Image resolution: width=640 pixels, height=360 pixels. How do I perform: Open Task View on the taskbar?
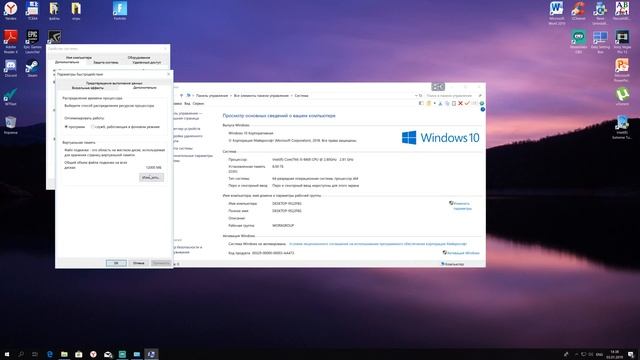35,354
